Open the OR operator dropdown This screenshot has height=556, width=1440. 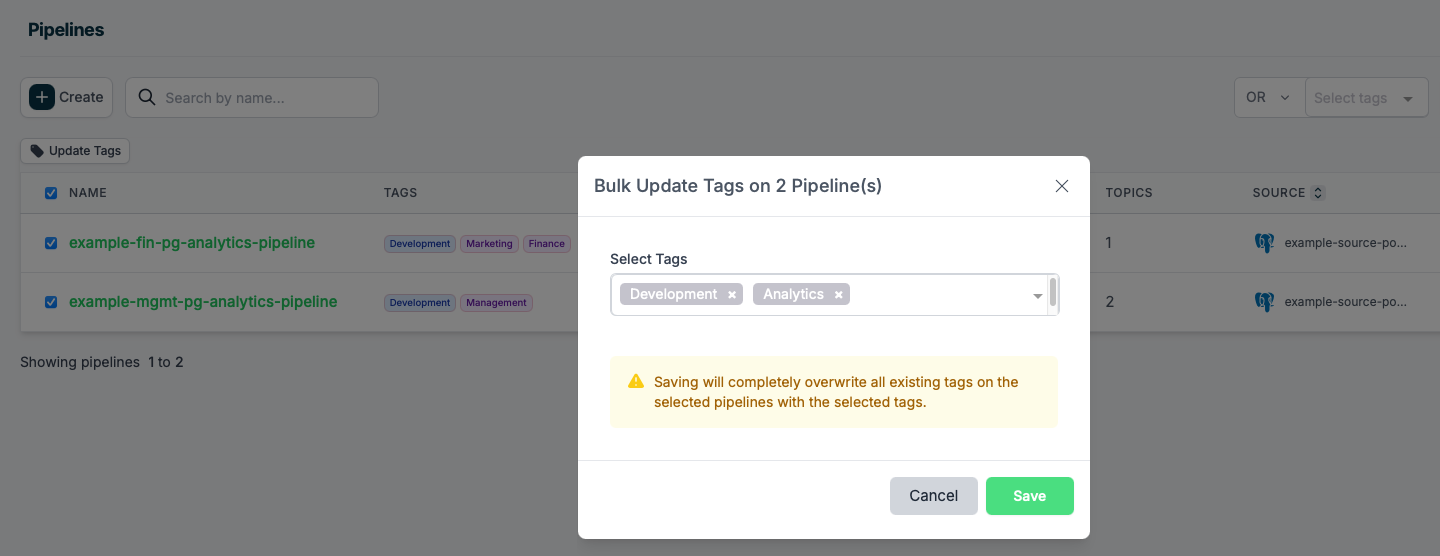point(1270,97)
